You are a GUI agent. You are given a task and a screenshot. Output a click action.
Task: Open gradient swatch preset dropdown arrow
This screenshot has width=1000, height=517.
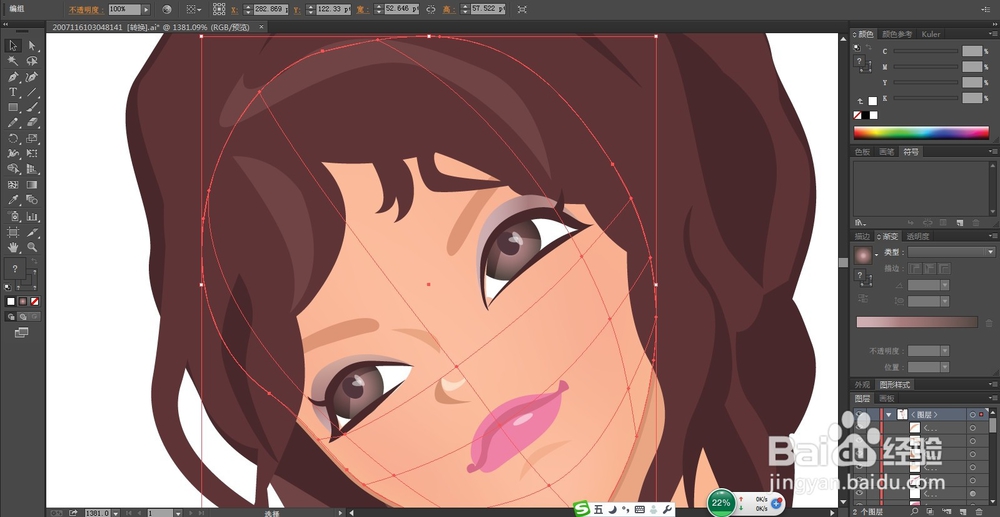pyautogui.click(x=877, y=255)
